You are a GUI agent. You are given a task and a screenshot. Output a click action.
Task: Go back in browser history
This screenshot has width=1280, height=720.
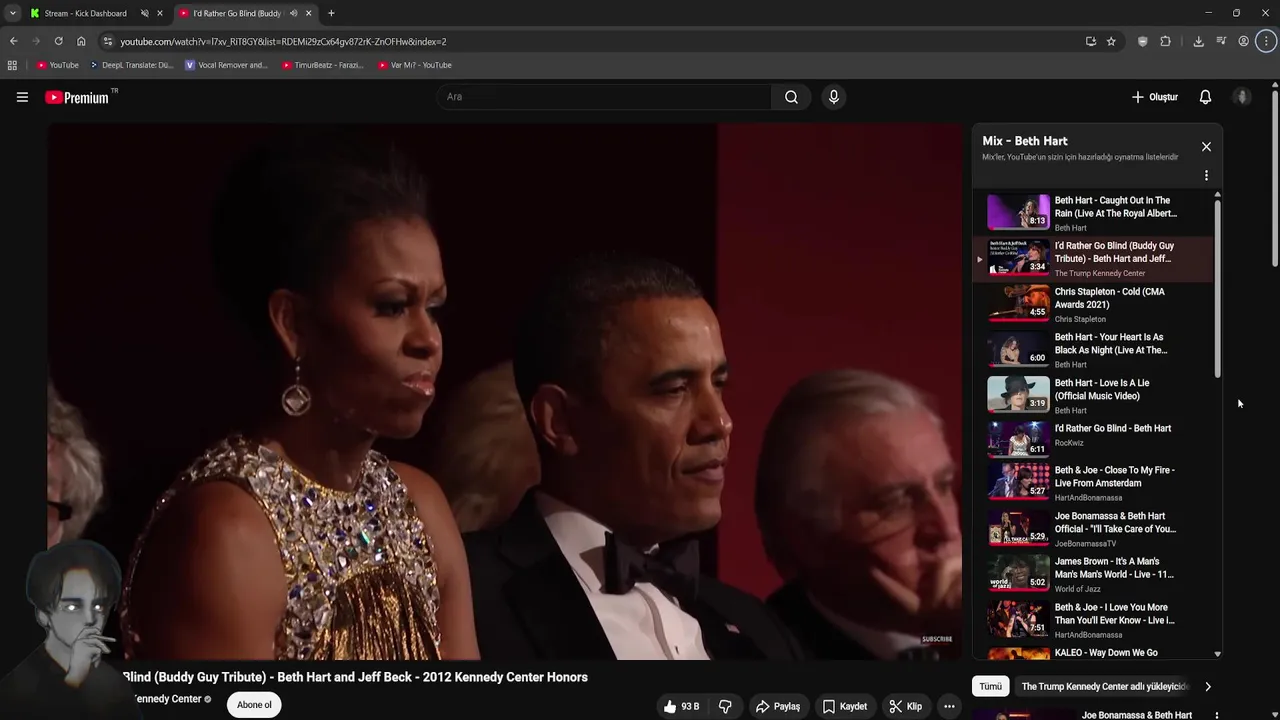click(x=13, y=41)
